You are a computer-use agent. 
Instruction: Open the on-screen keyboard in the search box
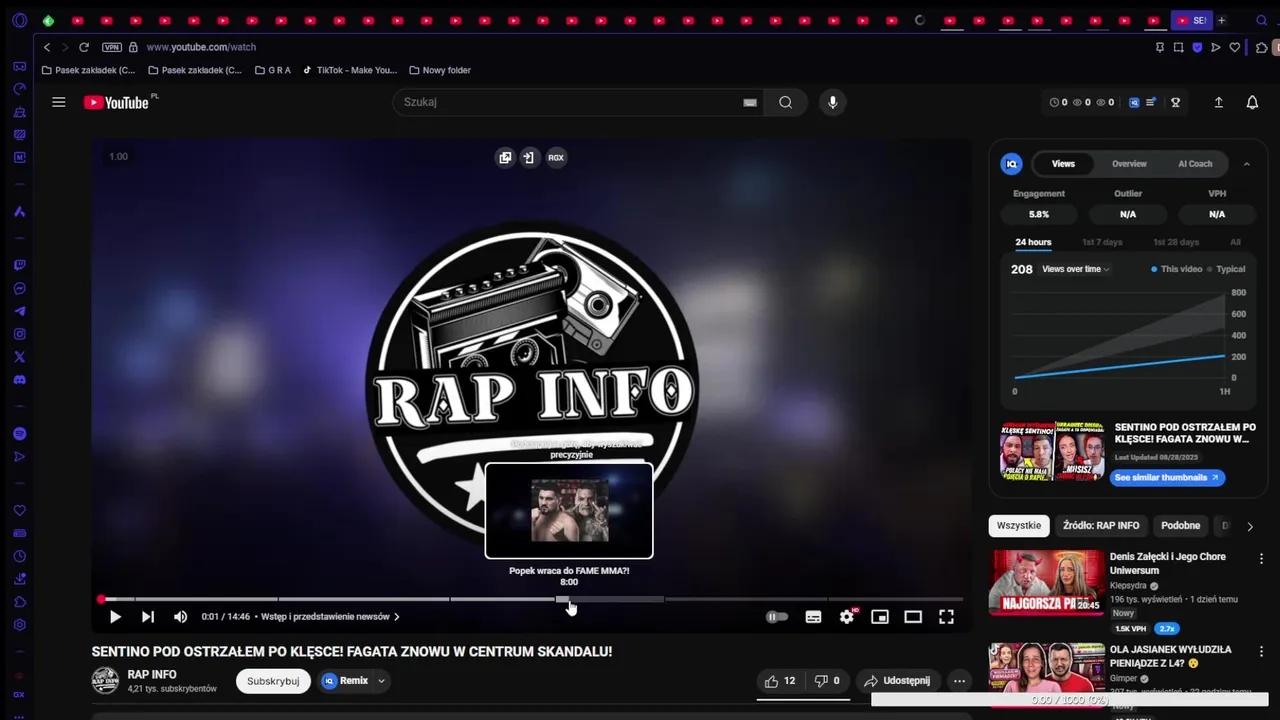(750, 102)
